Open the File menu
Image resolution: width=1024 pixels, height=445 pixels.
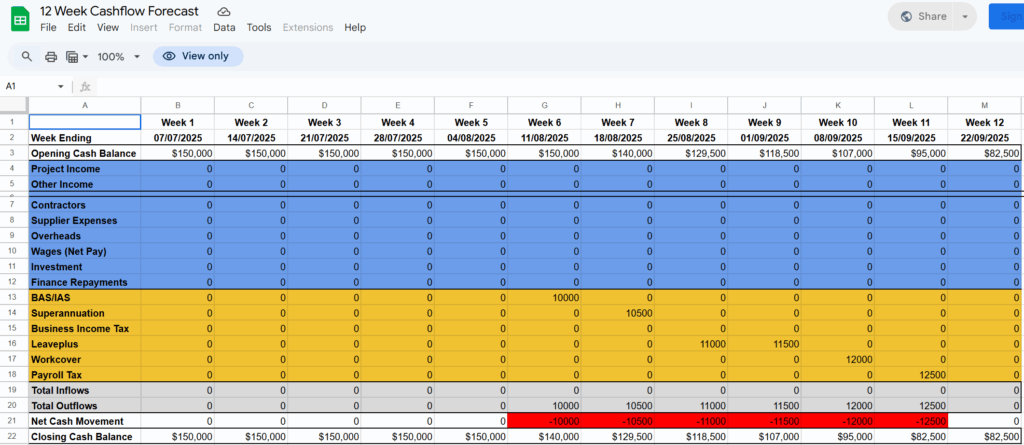48,28
